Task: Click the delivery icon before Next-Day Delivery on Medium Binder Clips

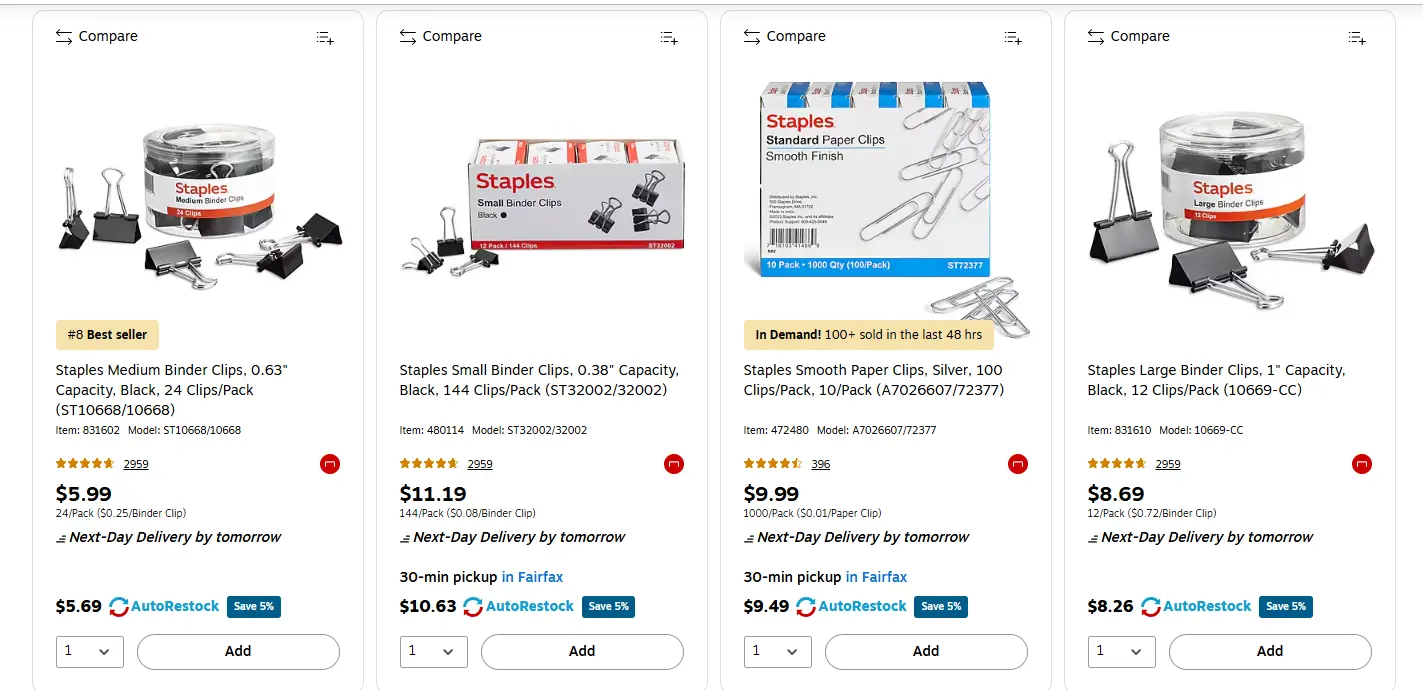Action: (x=61, y=537)
